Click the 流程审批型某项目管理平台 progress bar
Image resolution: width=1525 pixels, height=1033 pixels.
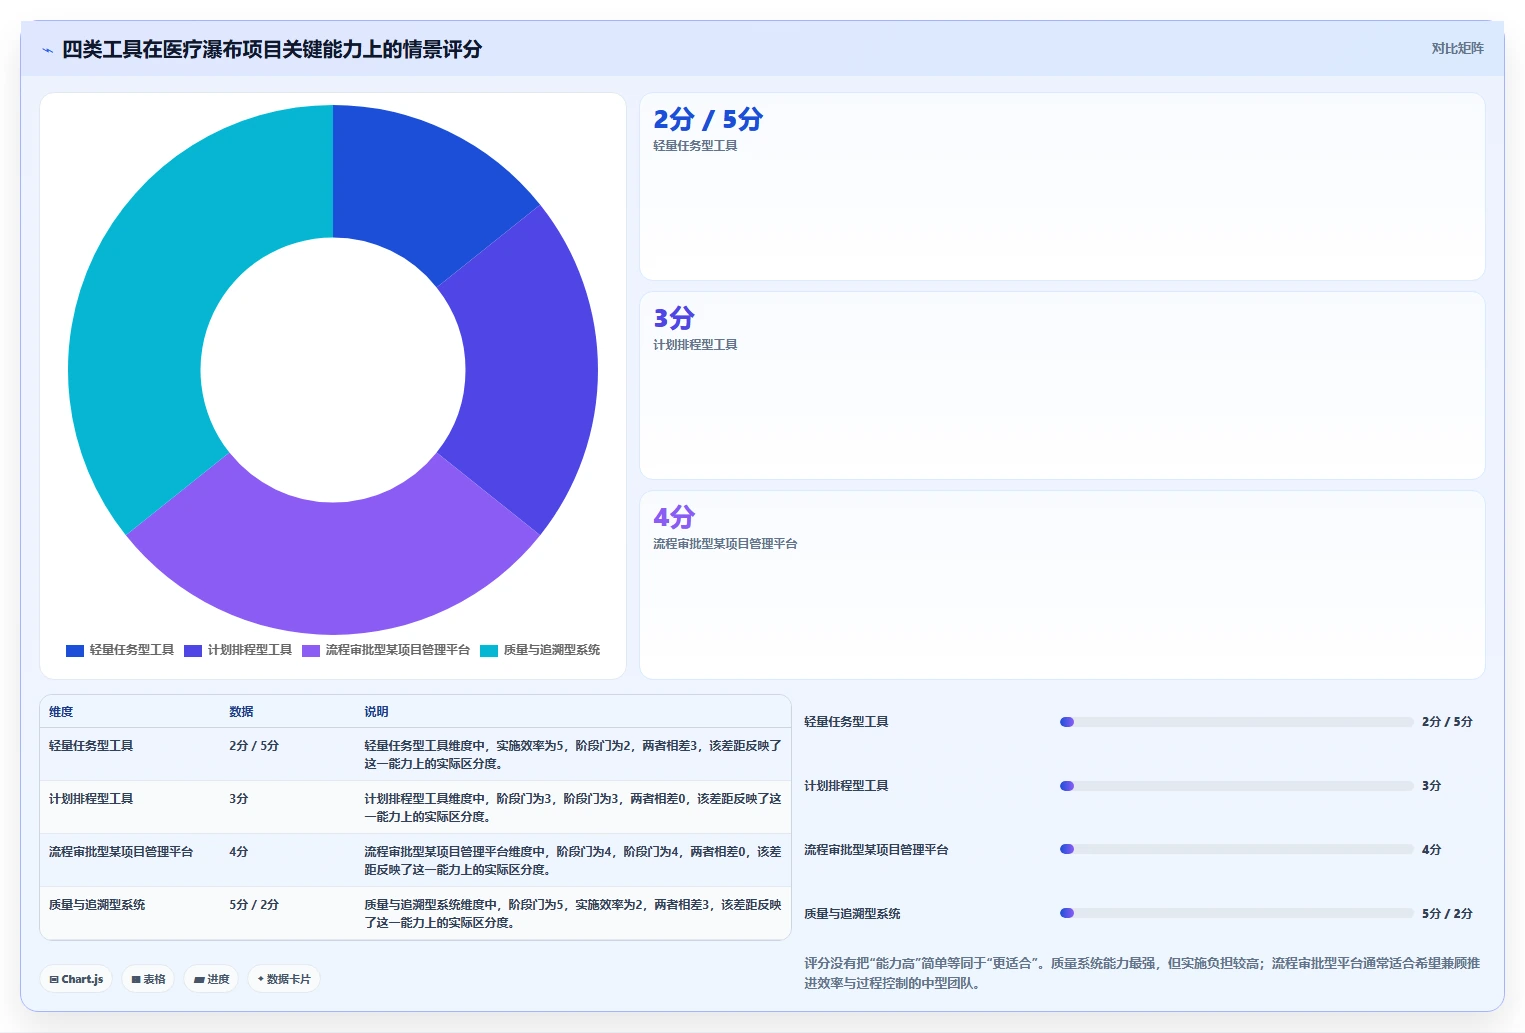click(x=1236, y=849)
